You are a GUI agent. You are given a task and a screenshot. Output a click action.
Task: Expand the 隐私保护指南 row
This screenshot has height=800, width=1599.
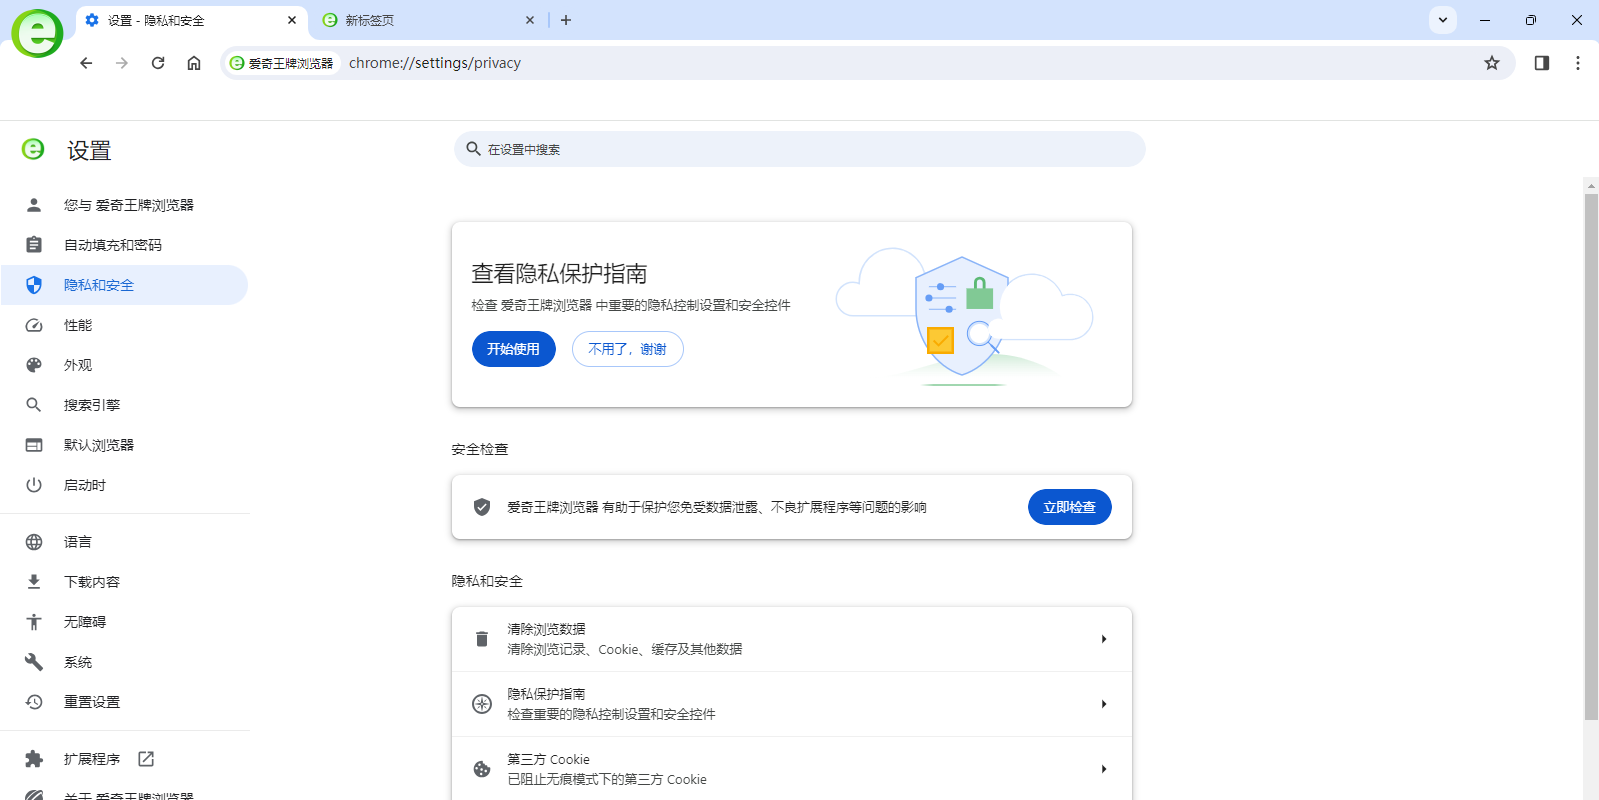tap(1103, 704)
